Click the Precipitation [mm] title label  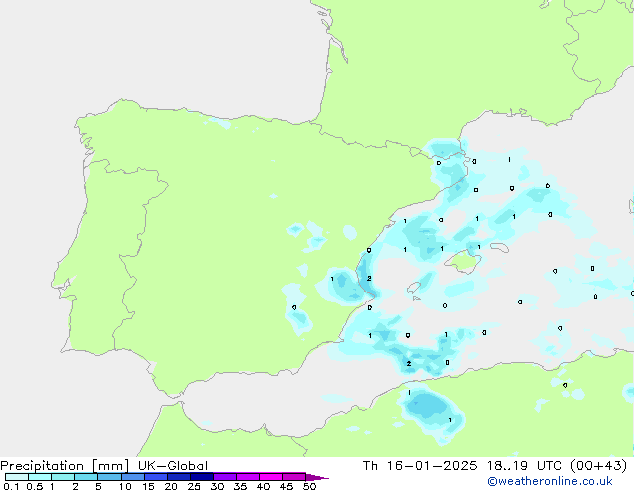tap(65, 466)
